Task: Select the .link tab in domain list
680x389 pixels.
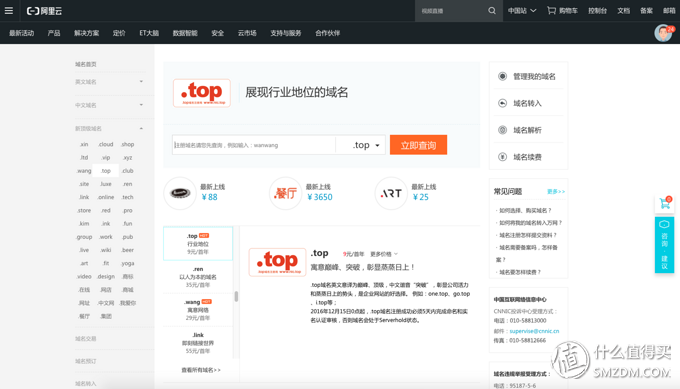Action: [198, 343]
